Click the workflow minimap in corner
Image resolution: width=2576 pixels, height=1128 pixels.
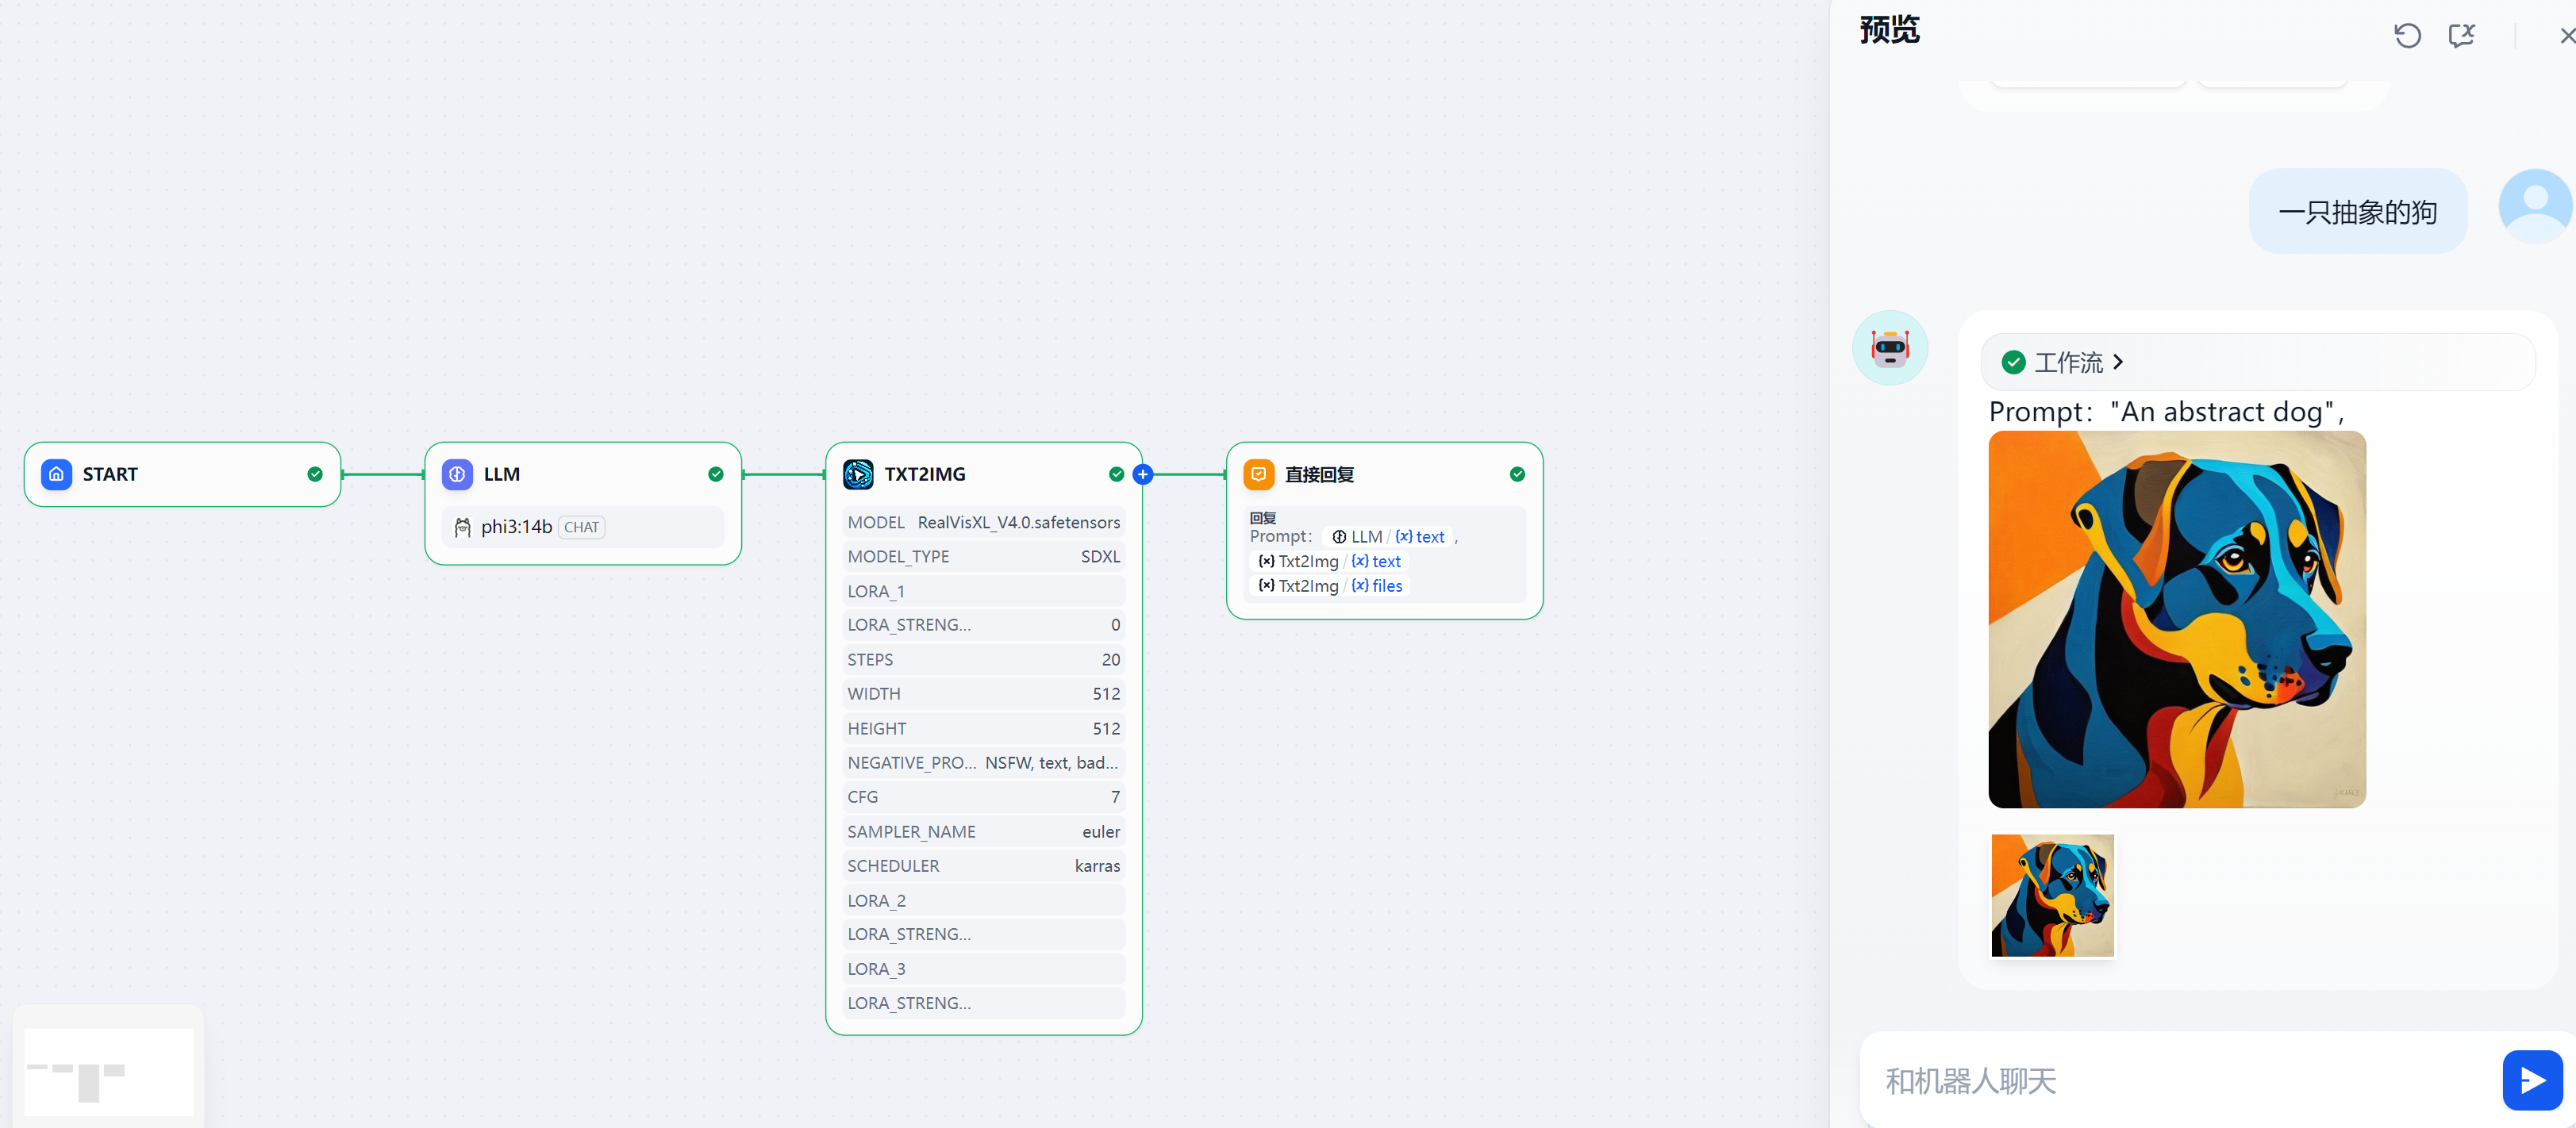(108, 1071)
